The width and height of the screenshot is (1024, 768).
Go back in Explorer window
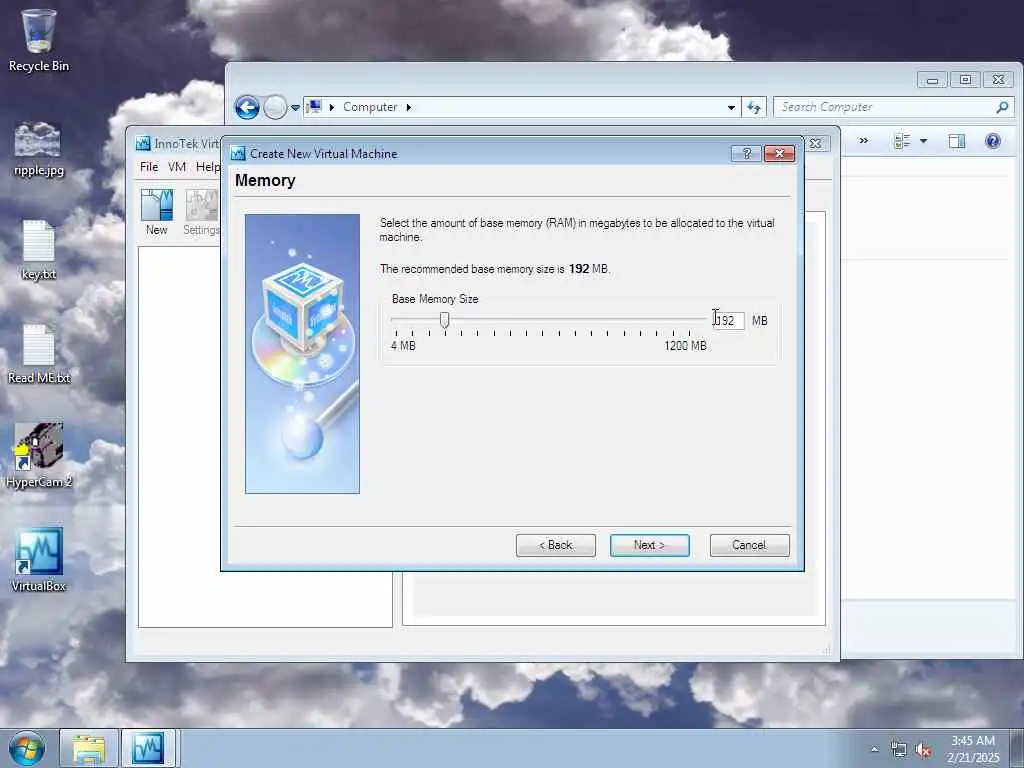point(247,107)
